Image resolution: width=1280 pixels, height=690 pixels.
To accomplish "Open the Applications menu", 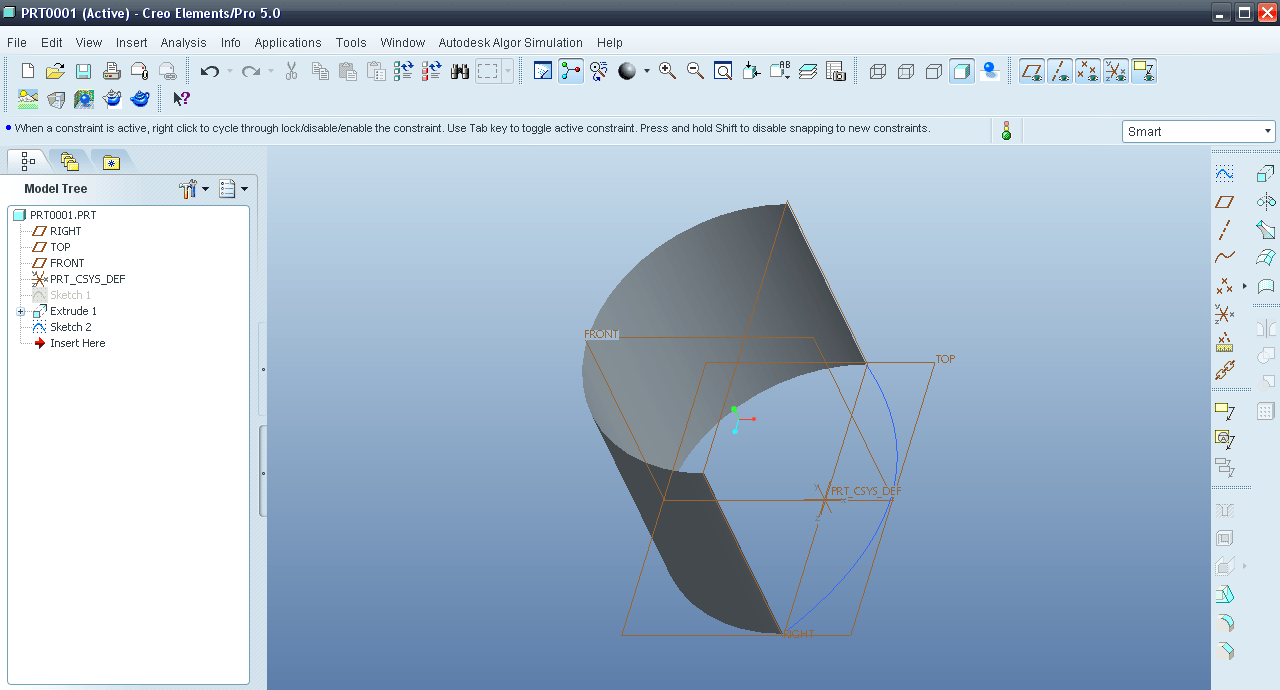I will coord(288,42).
